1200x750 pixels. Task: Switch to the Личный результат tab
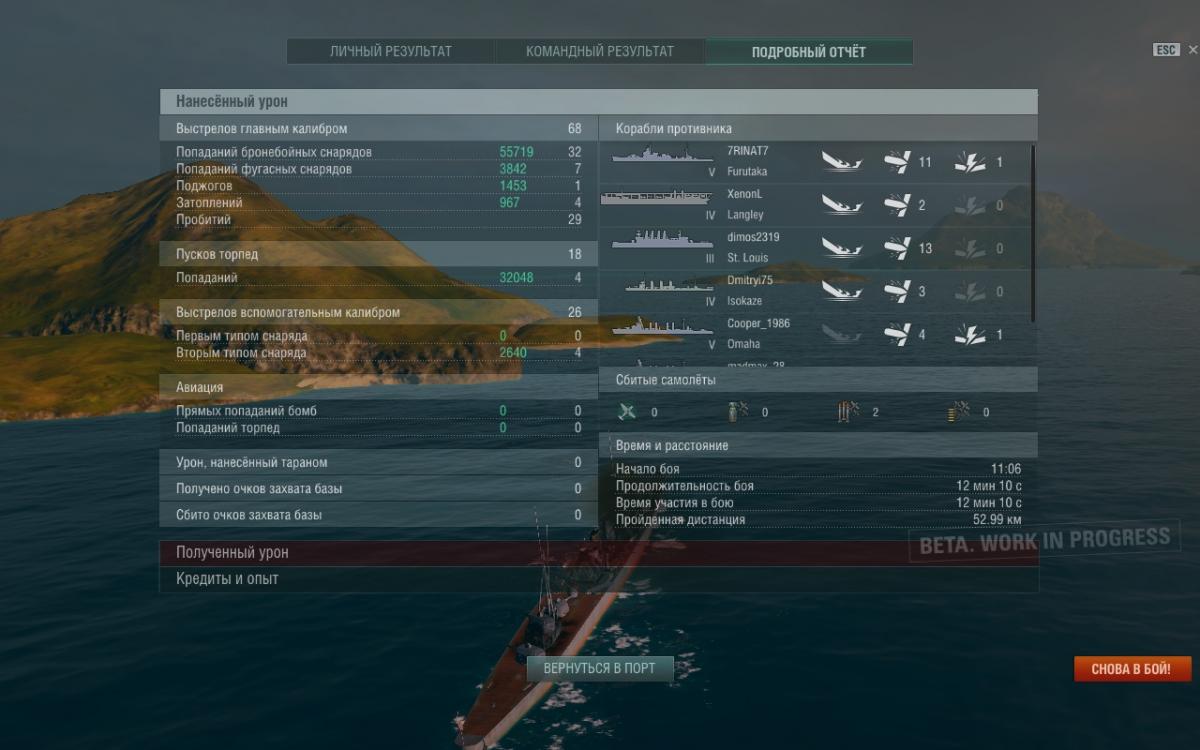(391, 51)
